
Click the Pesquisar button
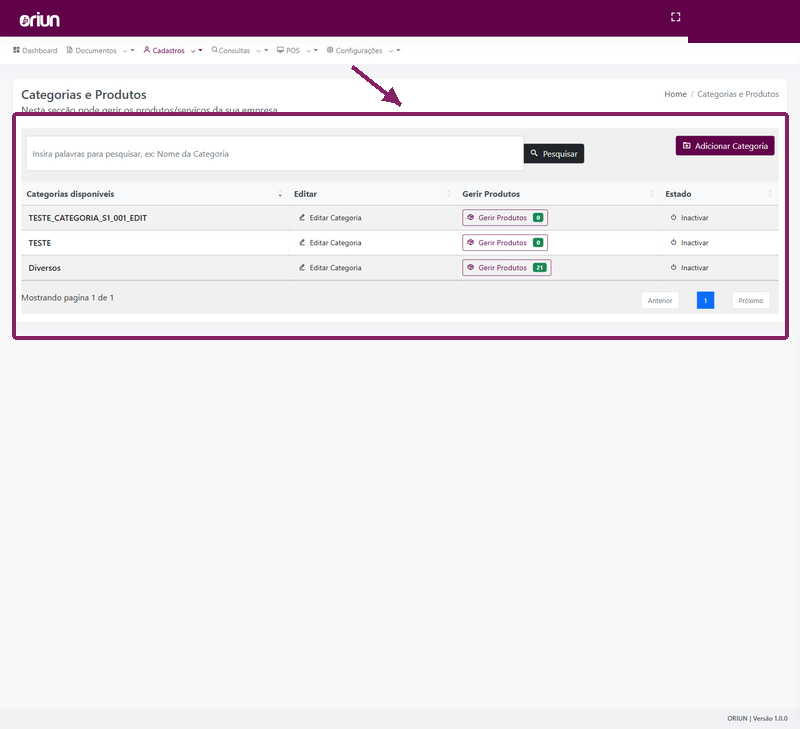tap(554, 154)
